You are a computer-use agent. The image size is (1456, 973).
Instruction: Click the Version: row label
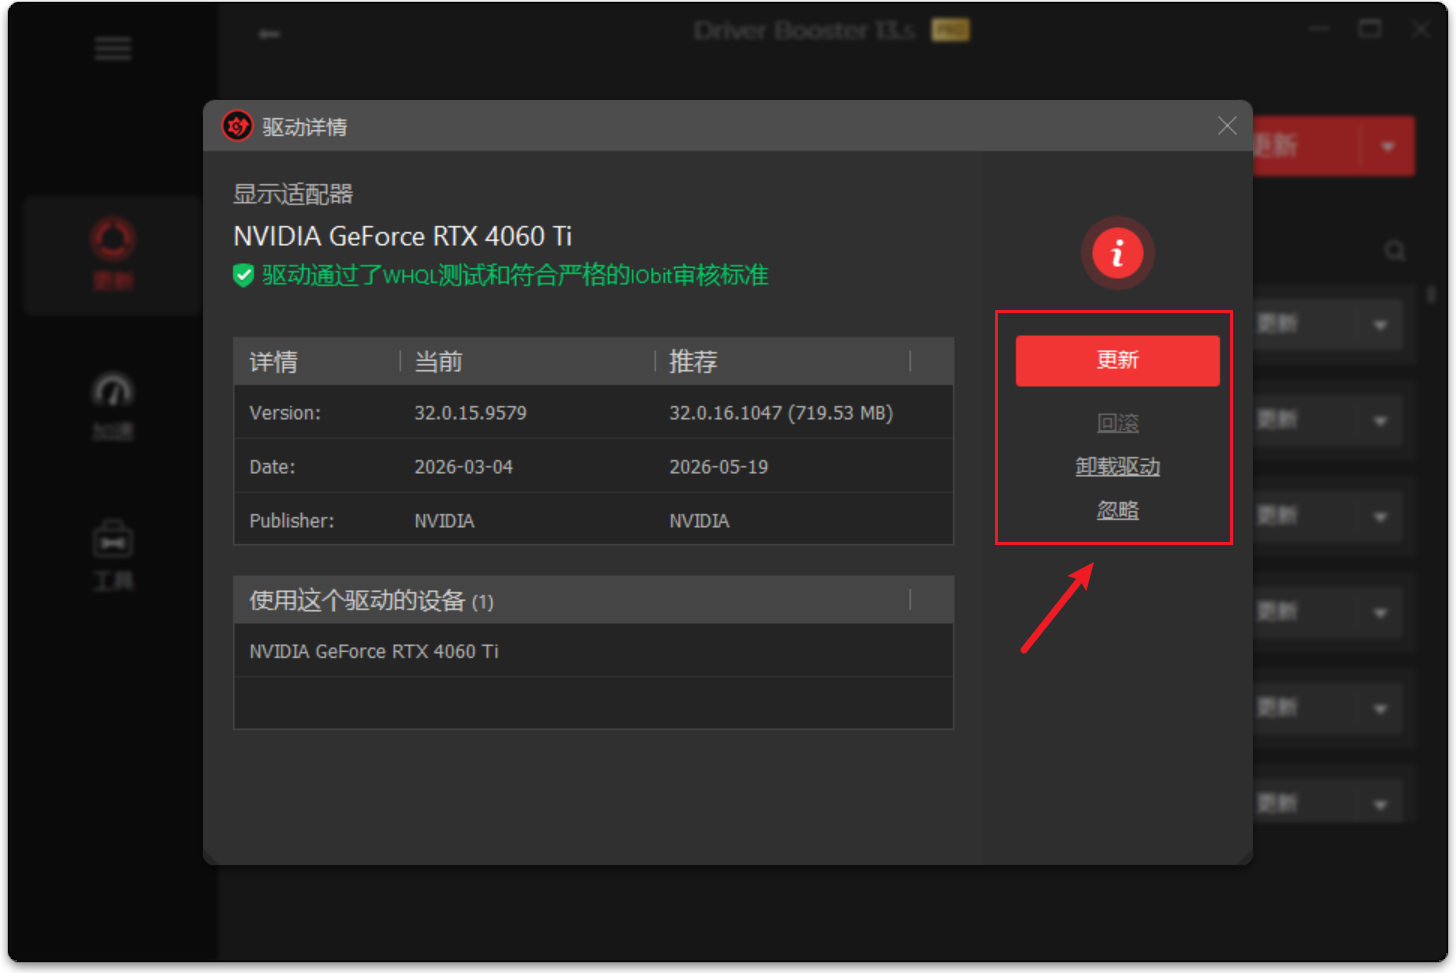point(285,413)
